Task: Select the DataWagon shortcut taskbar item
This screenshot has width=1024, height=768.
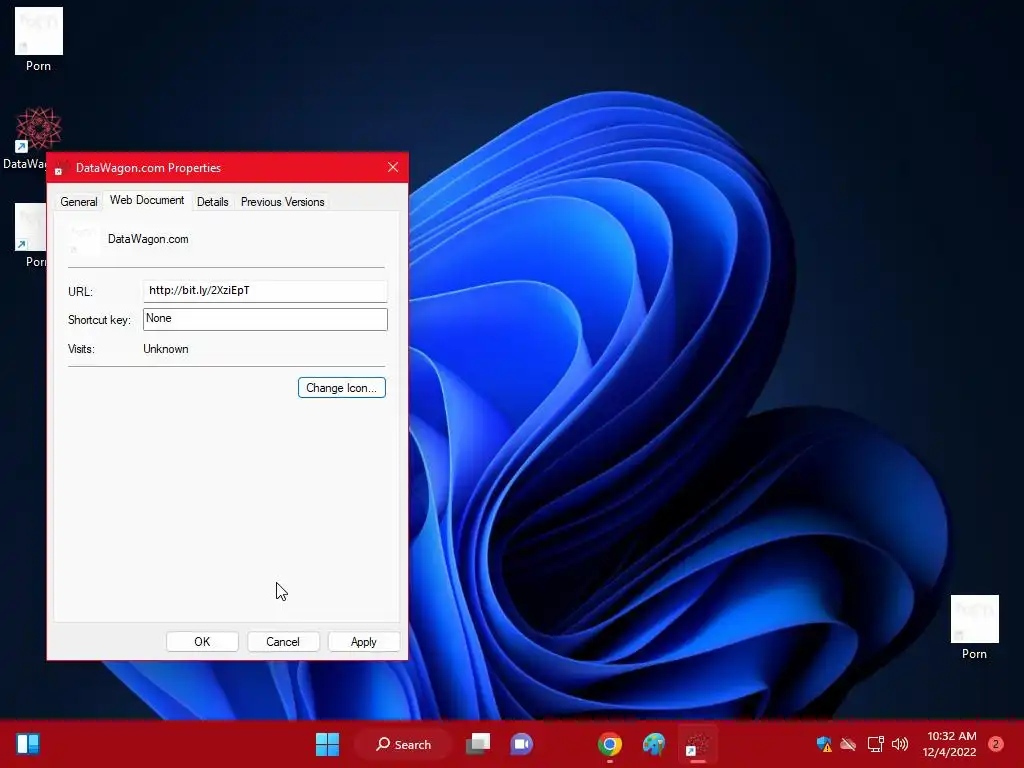Action: tap(697, 744)
